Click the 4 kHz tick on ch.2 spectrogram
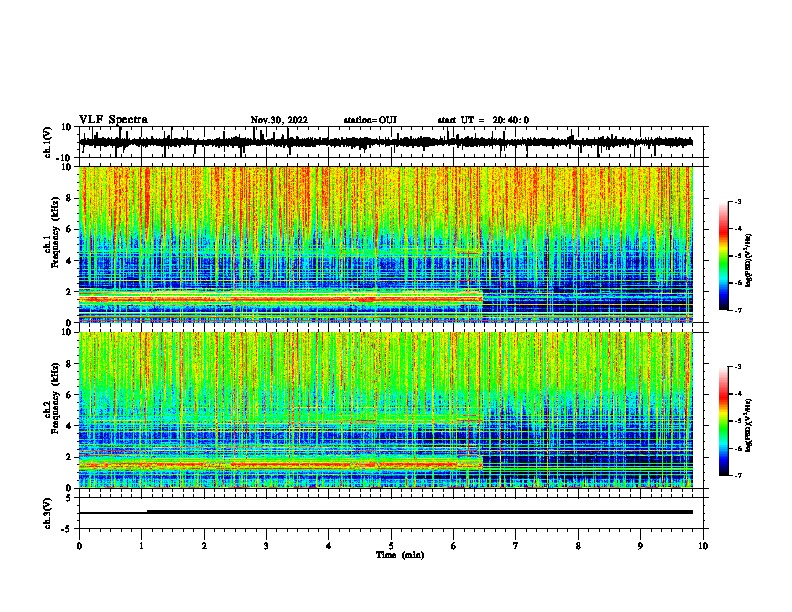792x612 pixels. [x=69, y=426]
